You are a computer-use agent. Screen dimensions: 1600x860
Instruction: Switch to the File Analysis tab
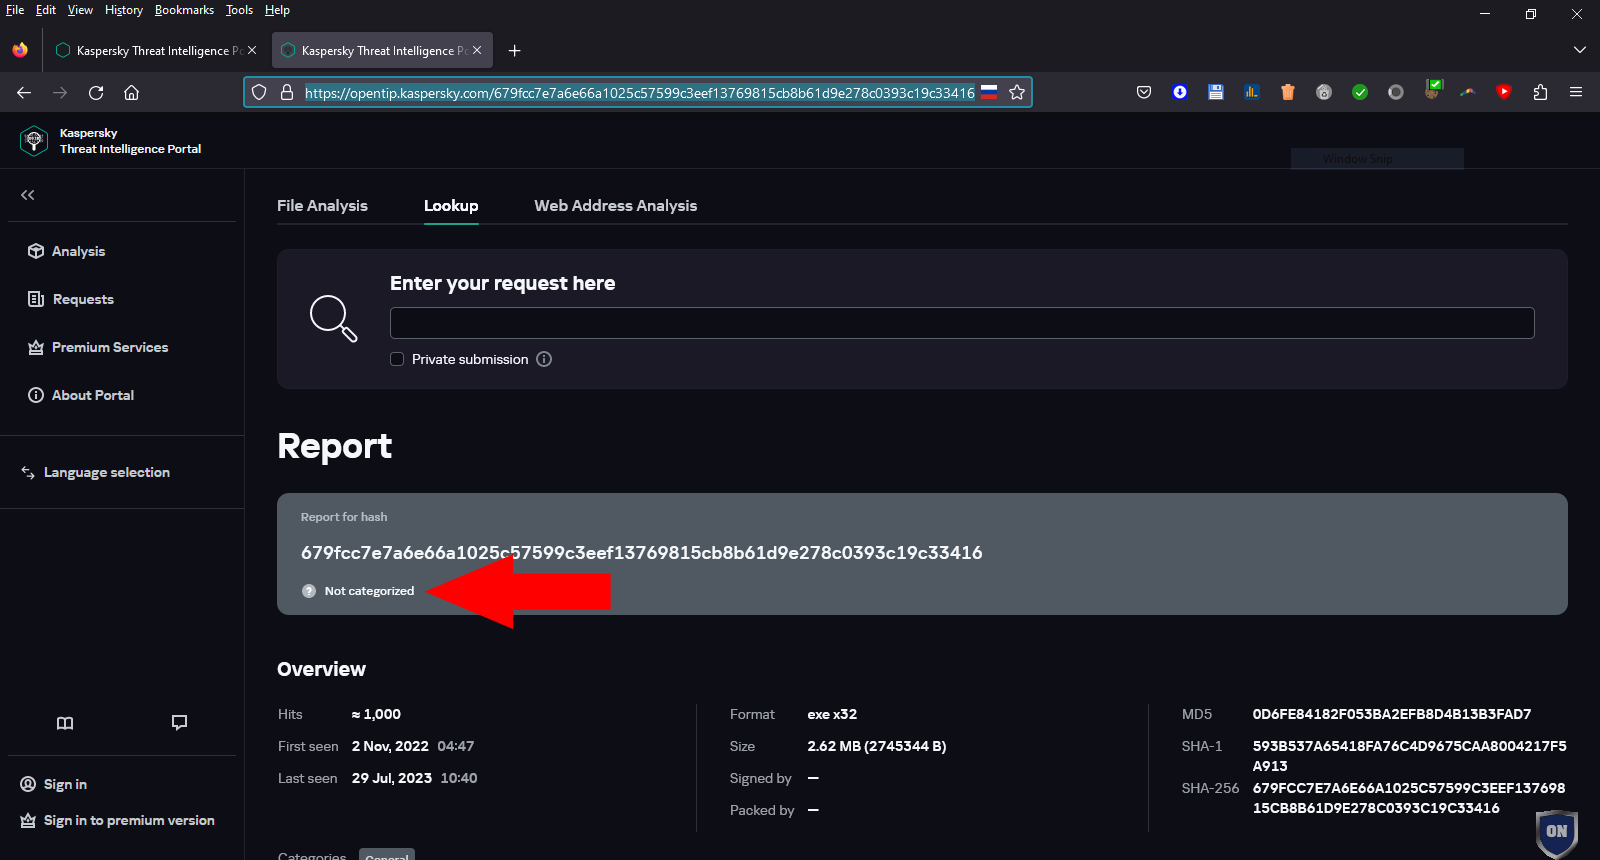pos(322,205)
